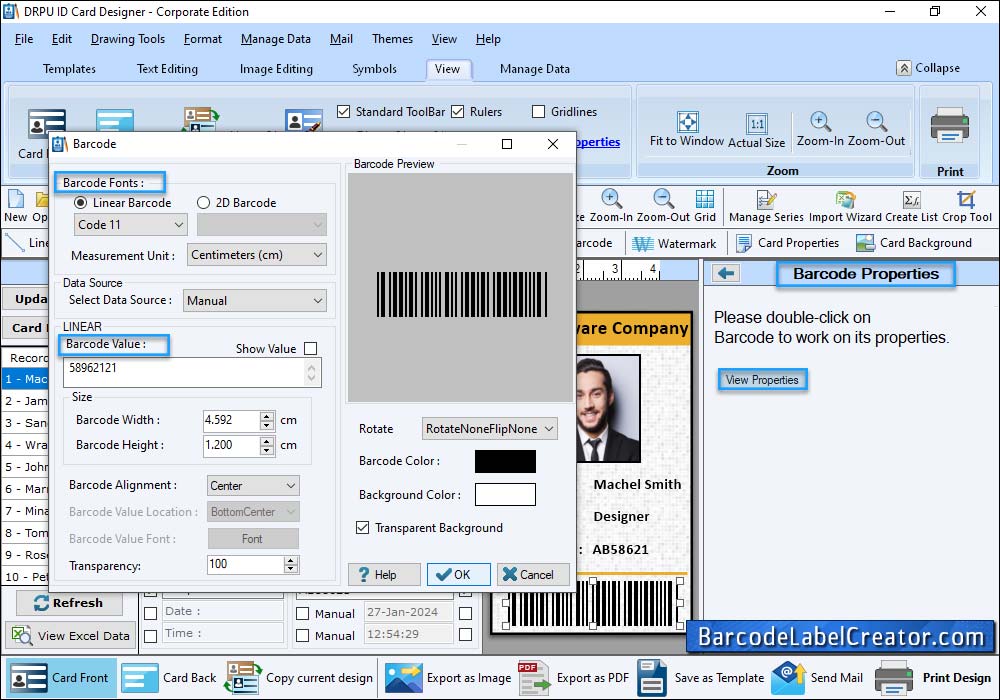Click the Save as Template icon
The height and width of the screenshot is (700, 1000).
[652, 678]
